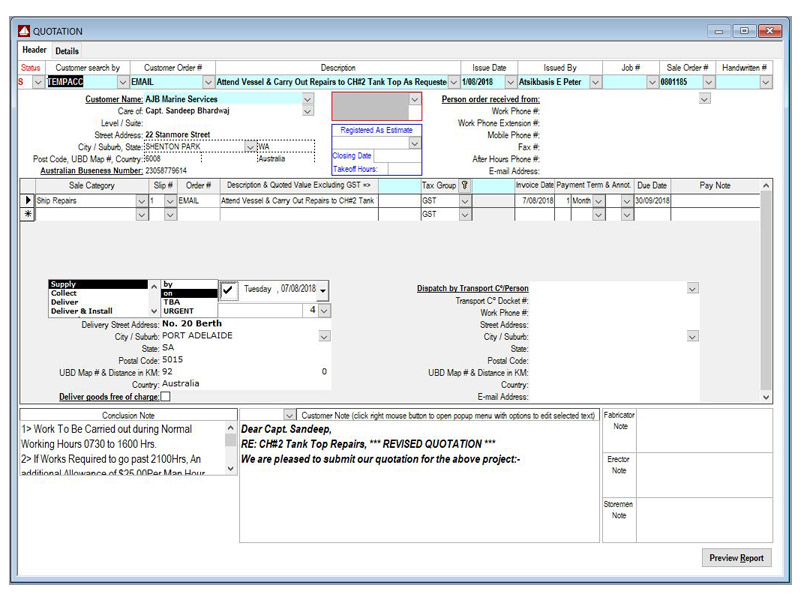Select TBA in the timing list
The height and width of the screenshot is (600, 800).
(189, 302)
